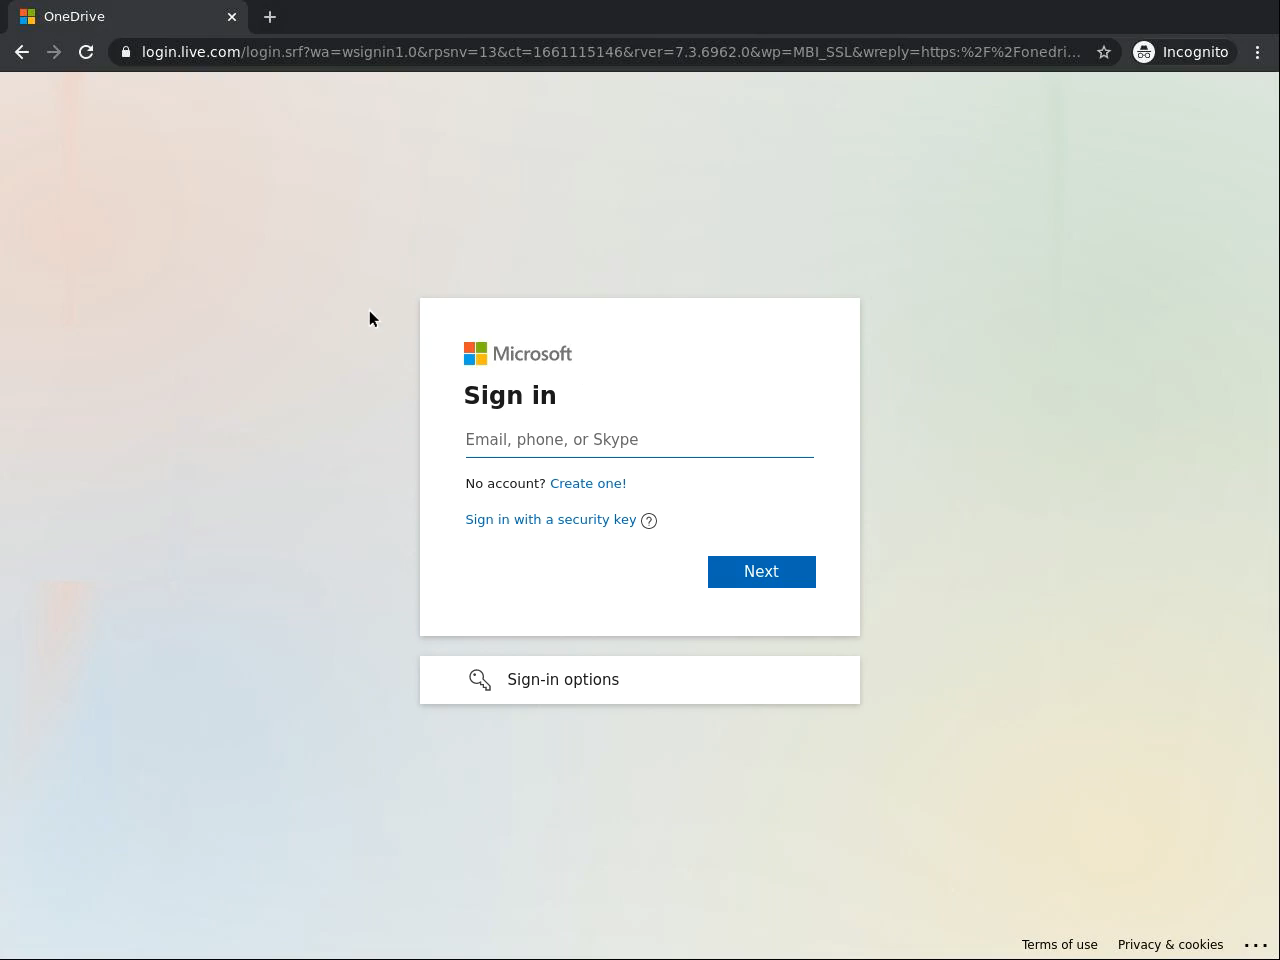The width and height of the screenshot is (1280, 960).
Task: Click the Create one! link
Action: point(588,483)
